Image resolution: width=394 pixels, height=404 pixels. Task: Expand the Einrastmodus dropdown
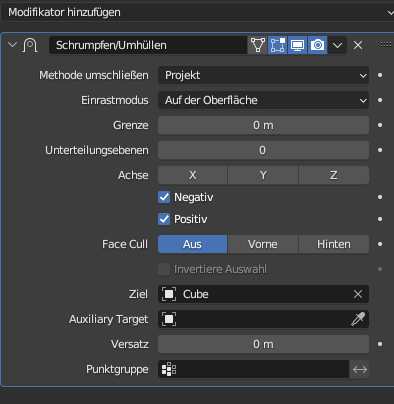(x=263, y=100)
